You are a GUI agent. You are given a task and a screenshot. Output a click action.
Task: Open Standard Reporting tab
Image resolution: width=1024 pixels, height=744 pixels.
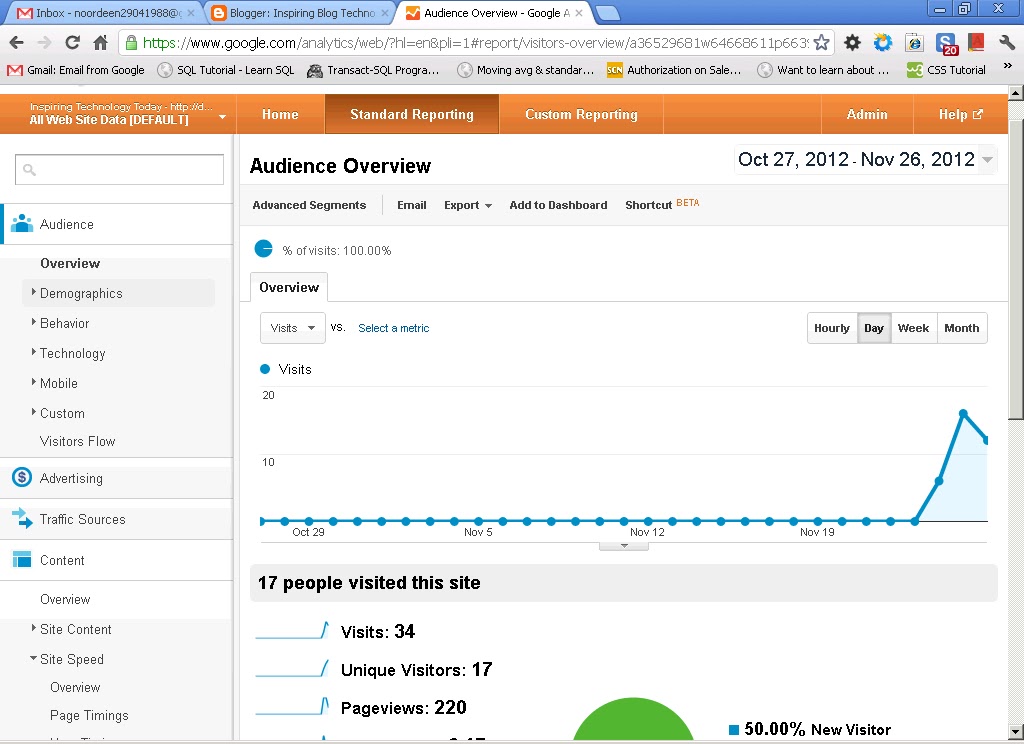coord(412,114)
